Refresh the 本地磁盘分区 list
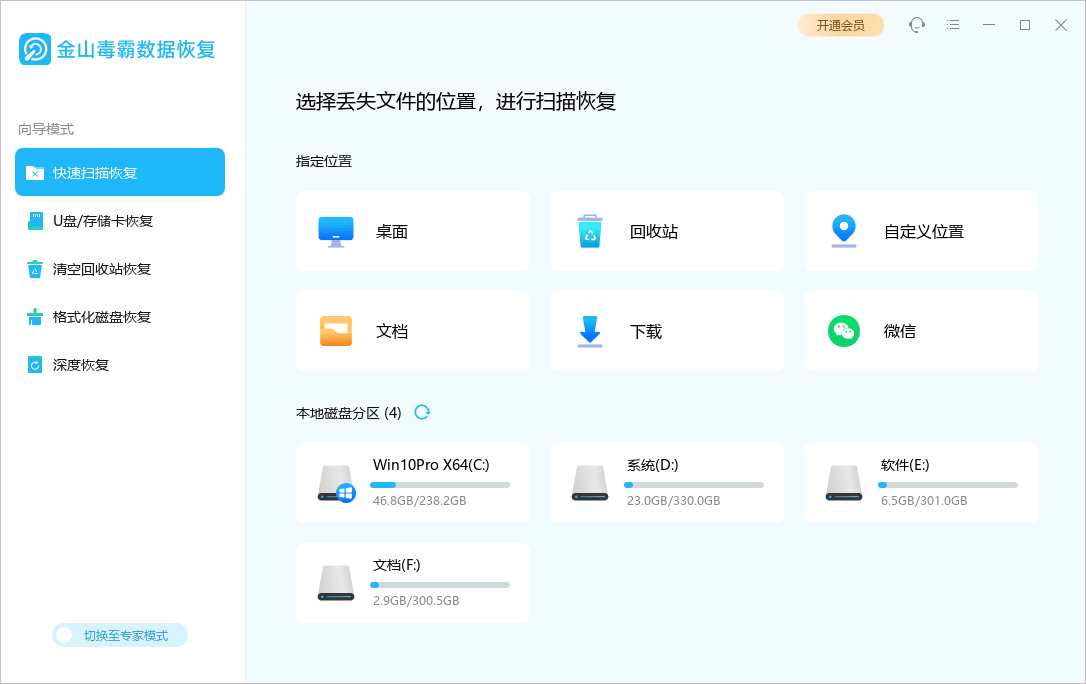 click(422, 413)
